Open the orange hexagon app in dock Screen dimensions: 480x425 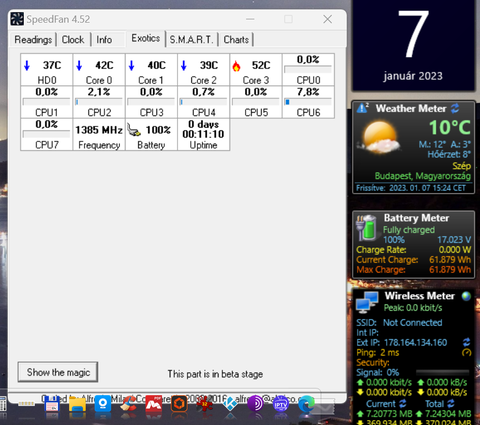pyautogui.click(x=179, y=404)
